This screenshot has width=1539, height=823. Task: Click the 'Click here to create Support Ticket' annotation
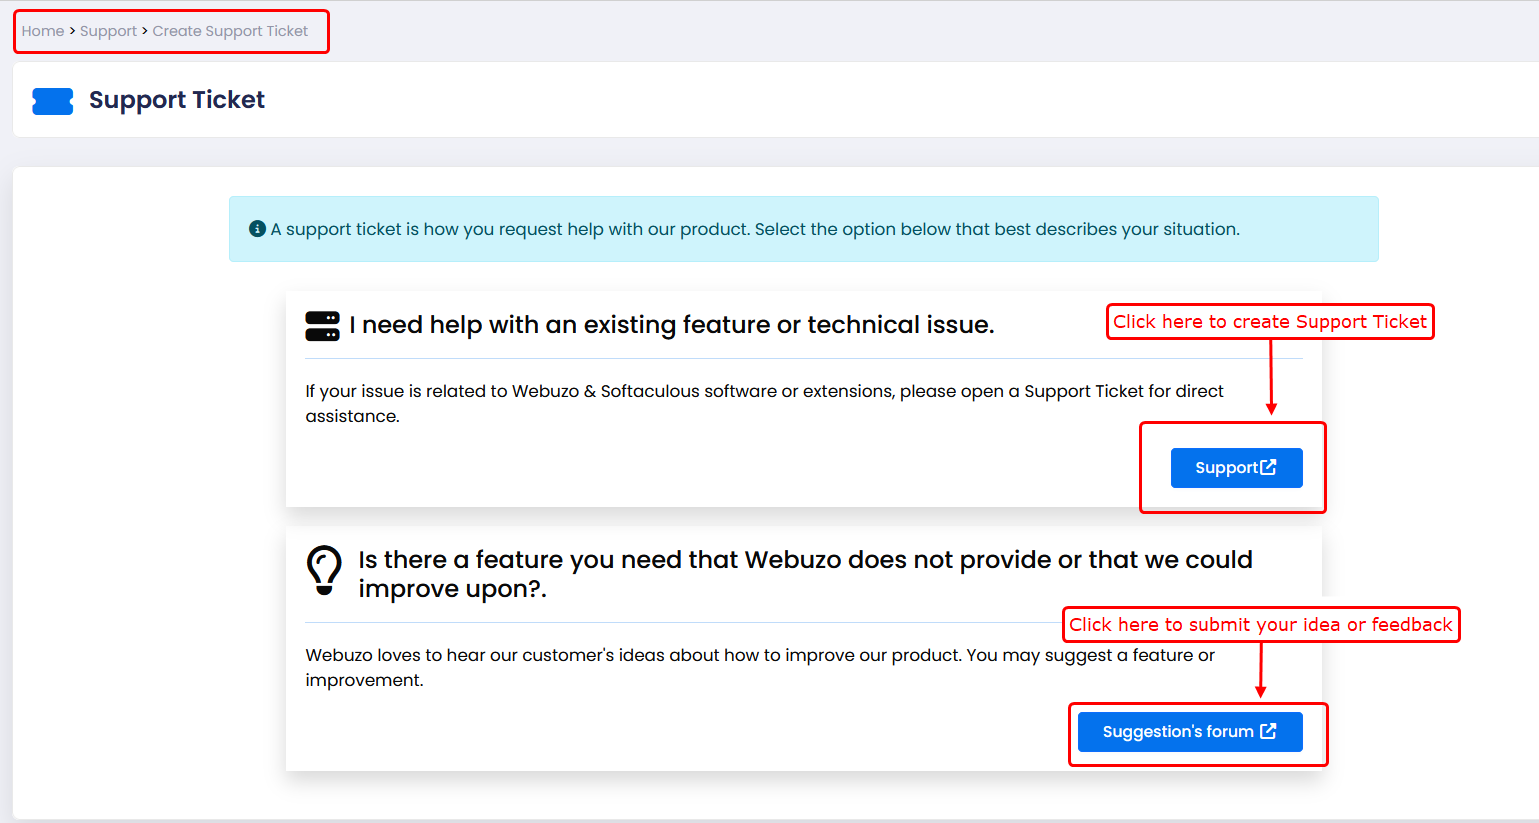pos(1270,322)
